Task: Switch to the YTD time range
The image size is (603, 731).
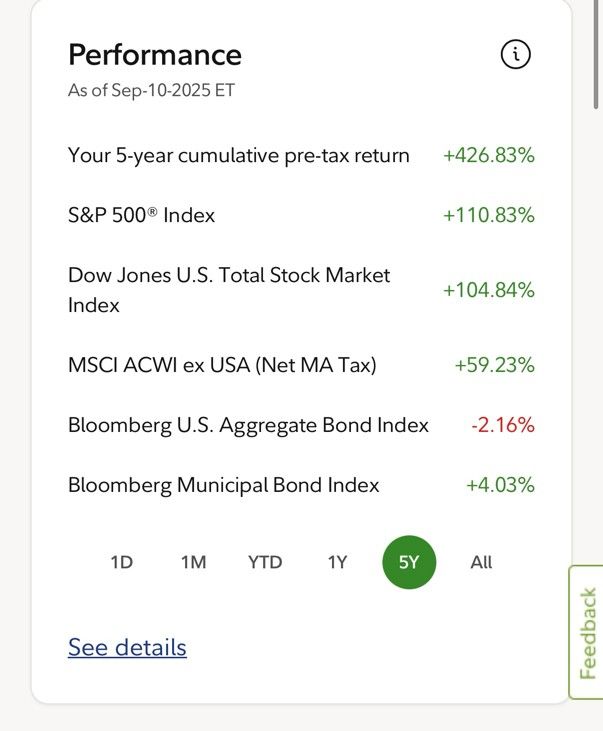Action: pyautogui.click(x=265, y=562)
